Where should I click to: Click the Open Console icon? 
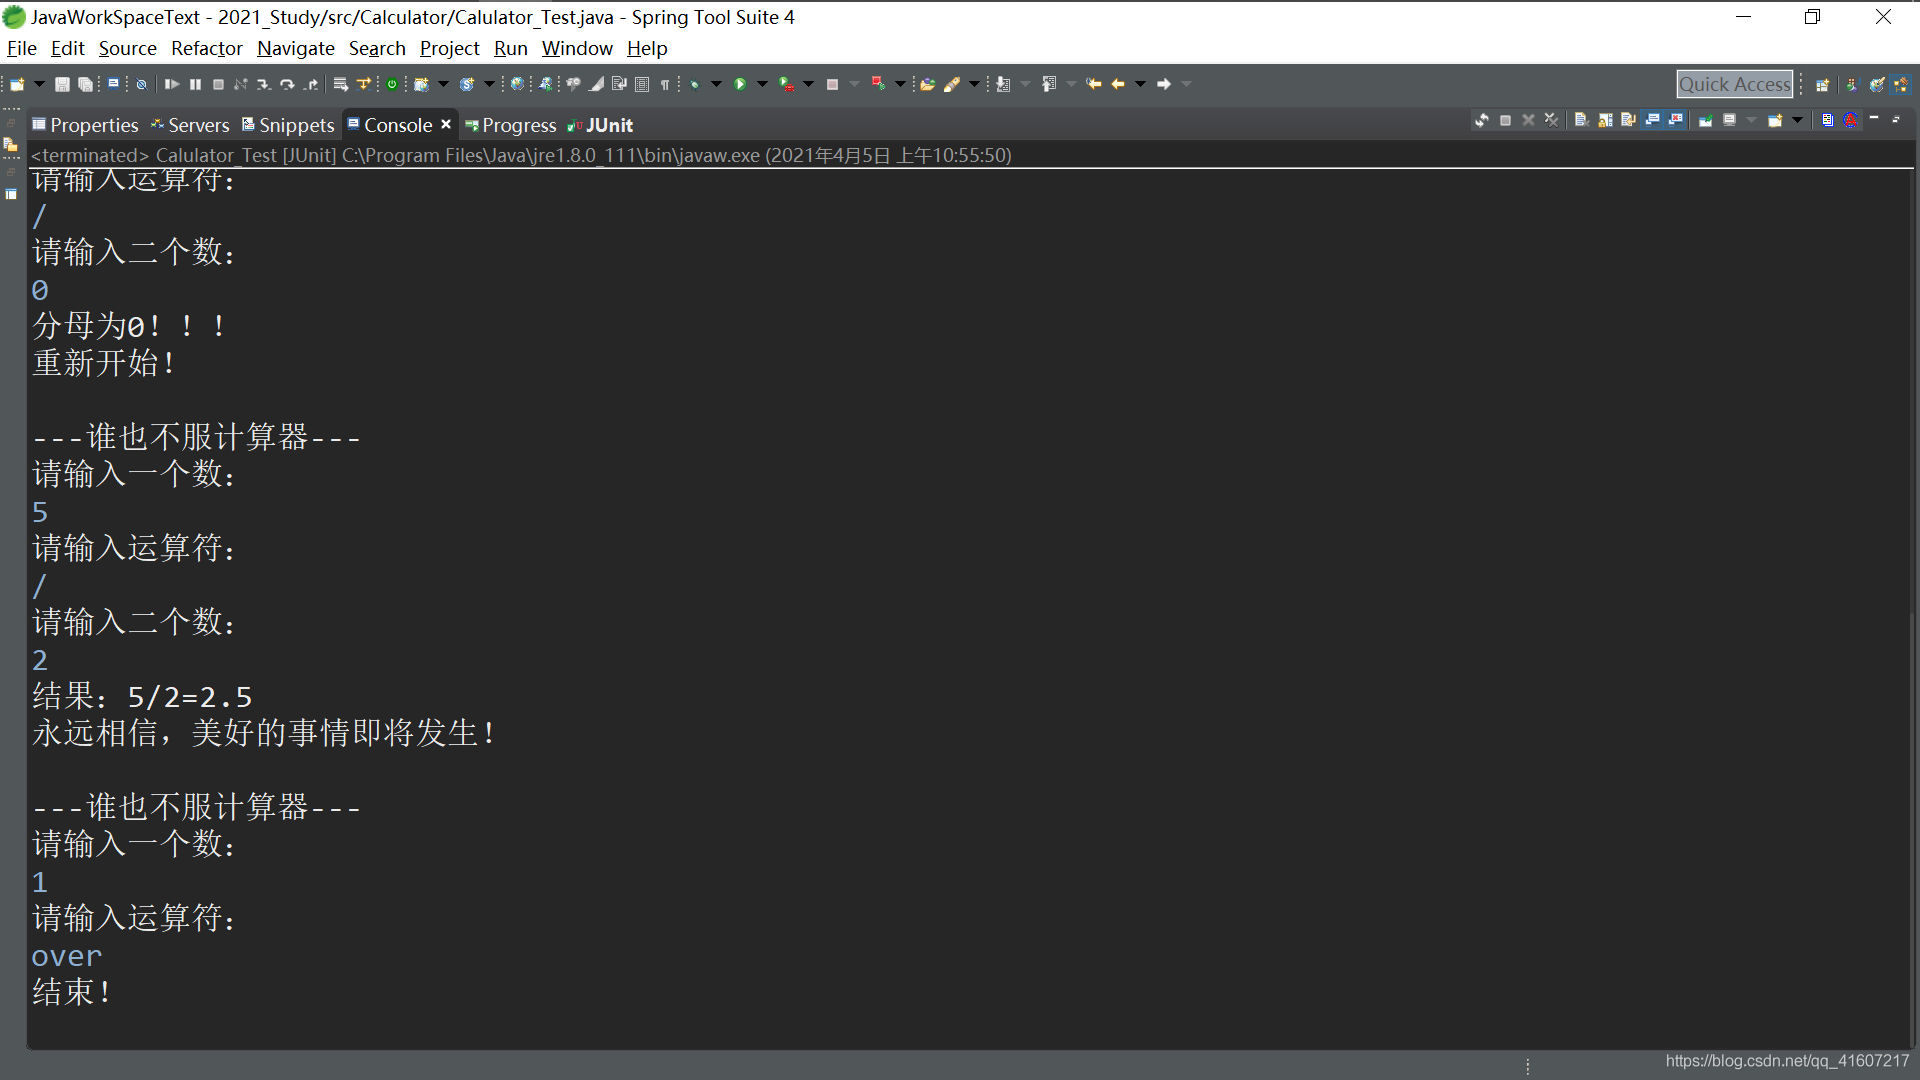(x=1775, y=120)
